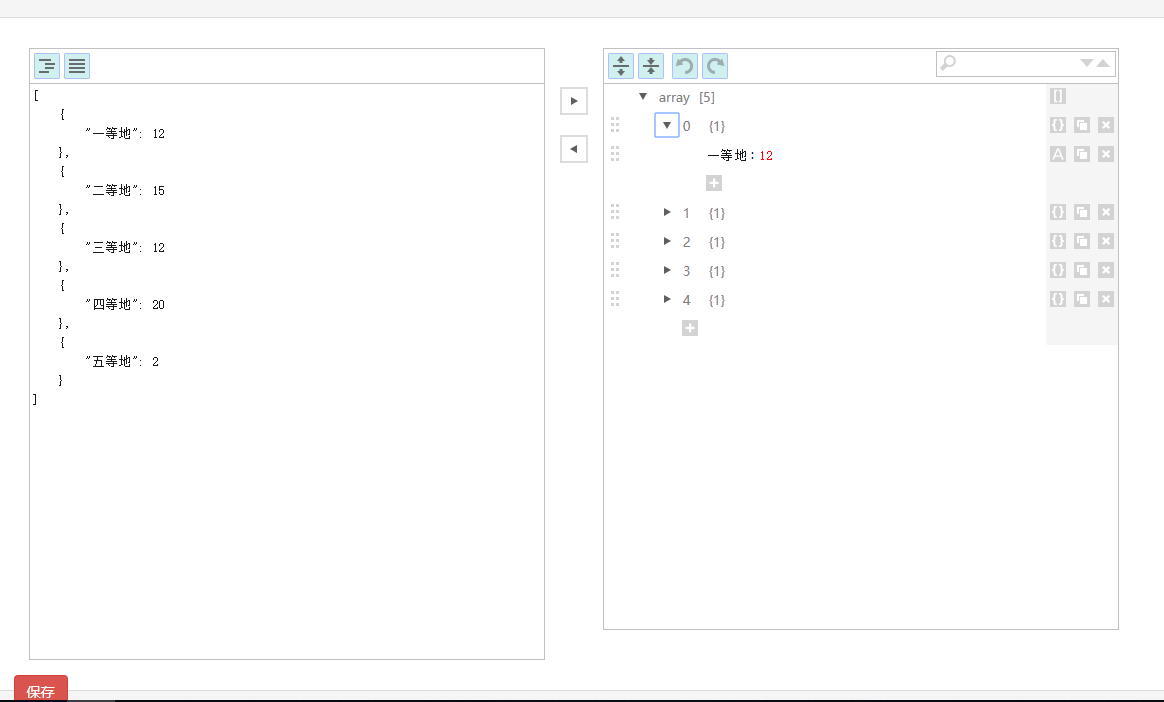Viewport: 1164px width, 702px height.
Task: Remove array item 1
Action: [x=1105, y=211]
